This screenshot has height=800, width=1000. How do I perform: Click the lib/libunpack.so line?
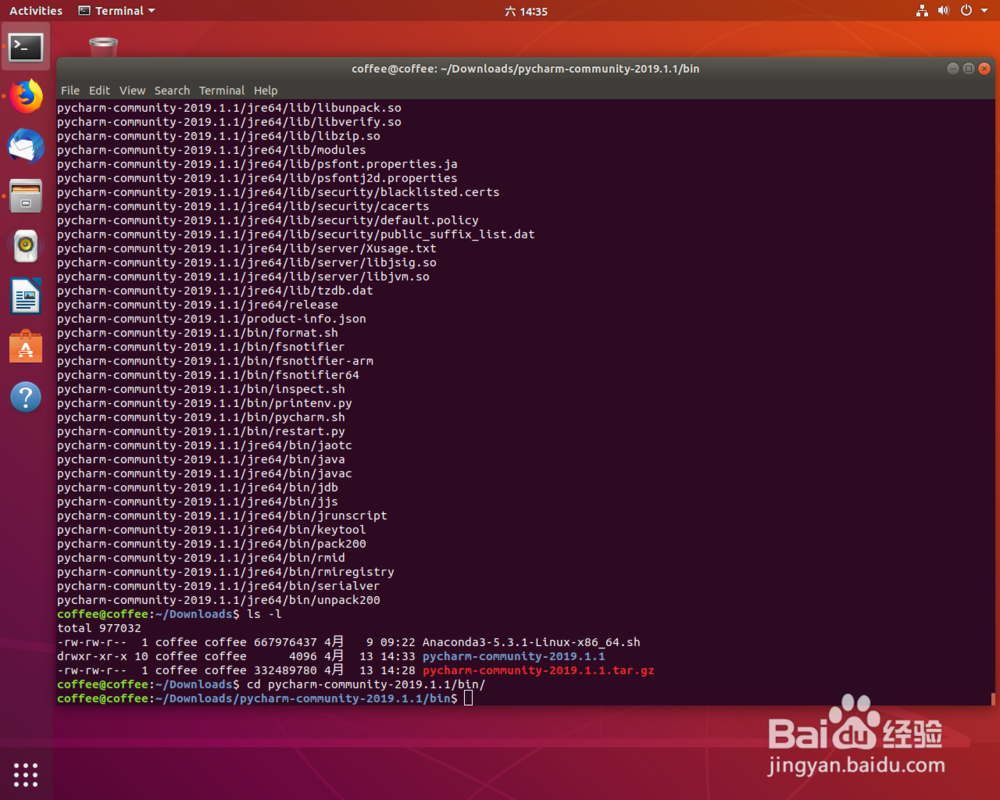[x=229, y=108]
